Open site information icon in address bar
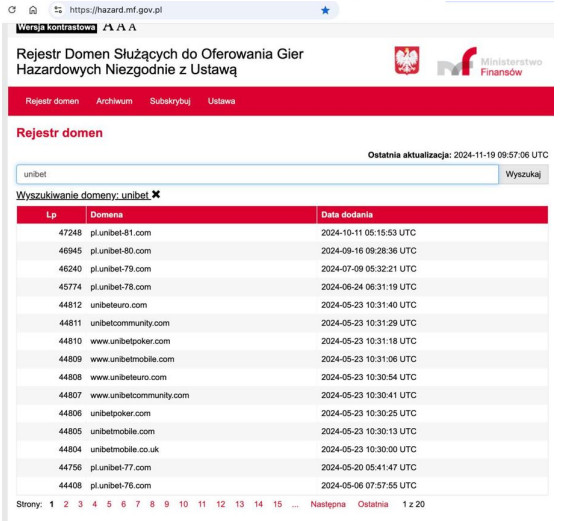Screen dimensions: 562x521 [x=58, y=10]
